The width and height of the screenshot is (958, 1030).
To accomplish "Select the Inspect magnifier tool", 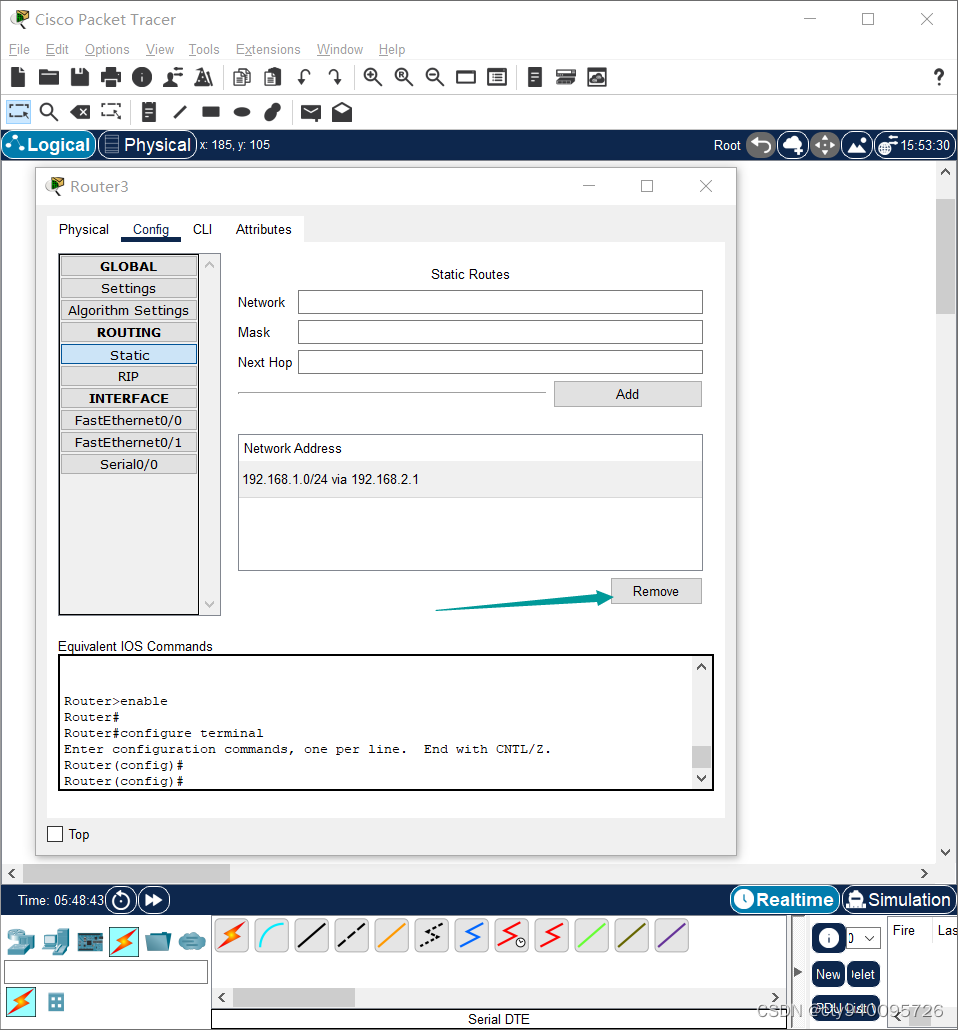I will point(49,112).
